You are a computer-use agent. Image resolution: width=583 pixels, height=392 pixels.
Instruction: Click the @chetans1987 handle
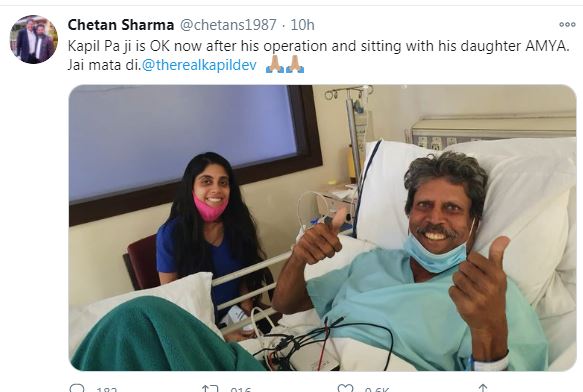click(x=228, y=25)
